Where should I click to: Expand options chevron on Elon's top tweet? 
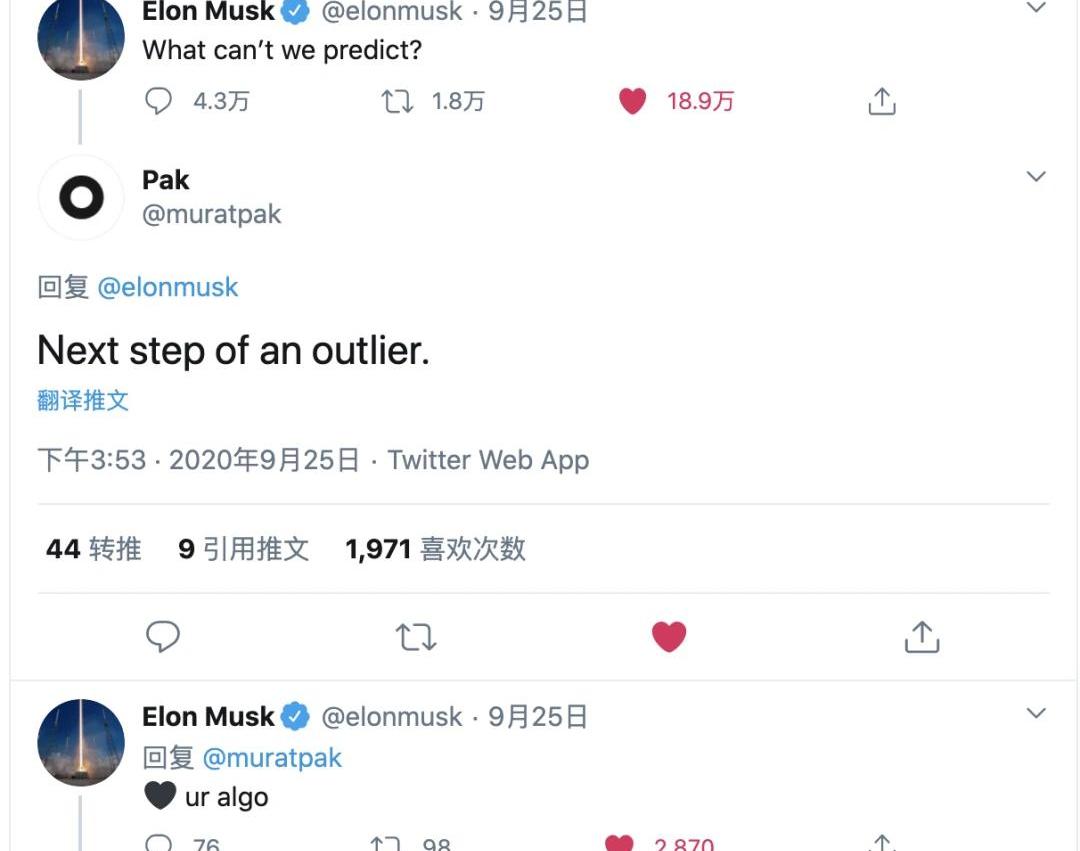1036,8
